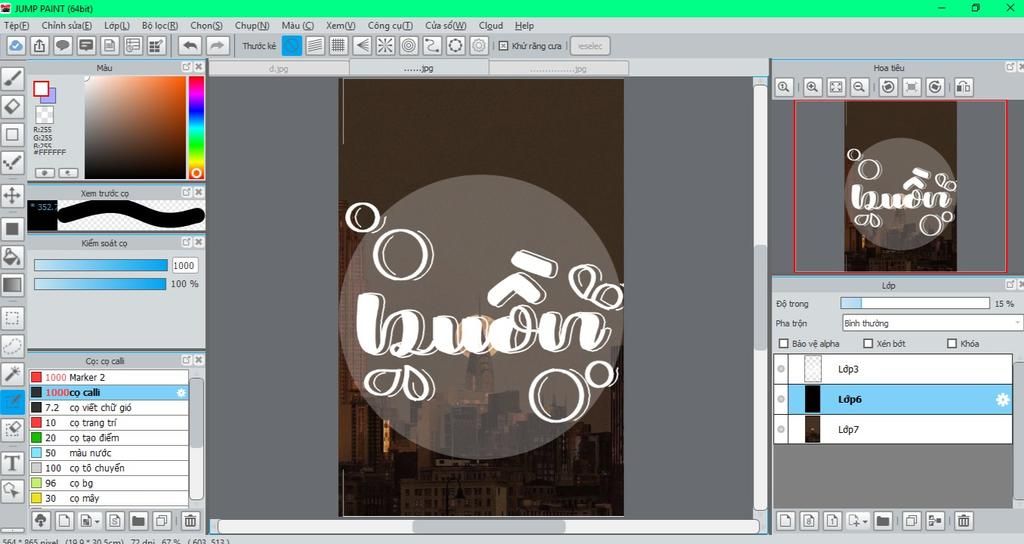Enable the Xén bớt checkbox
Screen dimensions: 1024x544
coord(868,344)
